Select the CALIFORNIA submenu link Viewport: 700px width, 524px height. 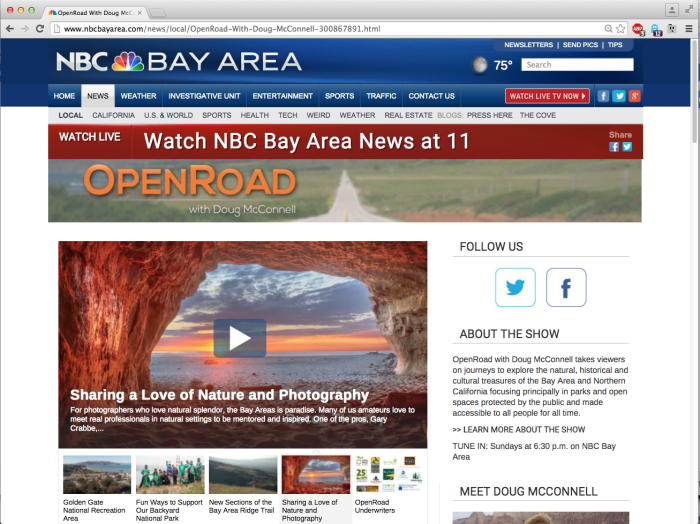[x=113, y=115]
